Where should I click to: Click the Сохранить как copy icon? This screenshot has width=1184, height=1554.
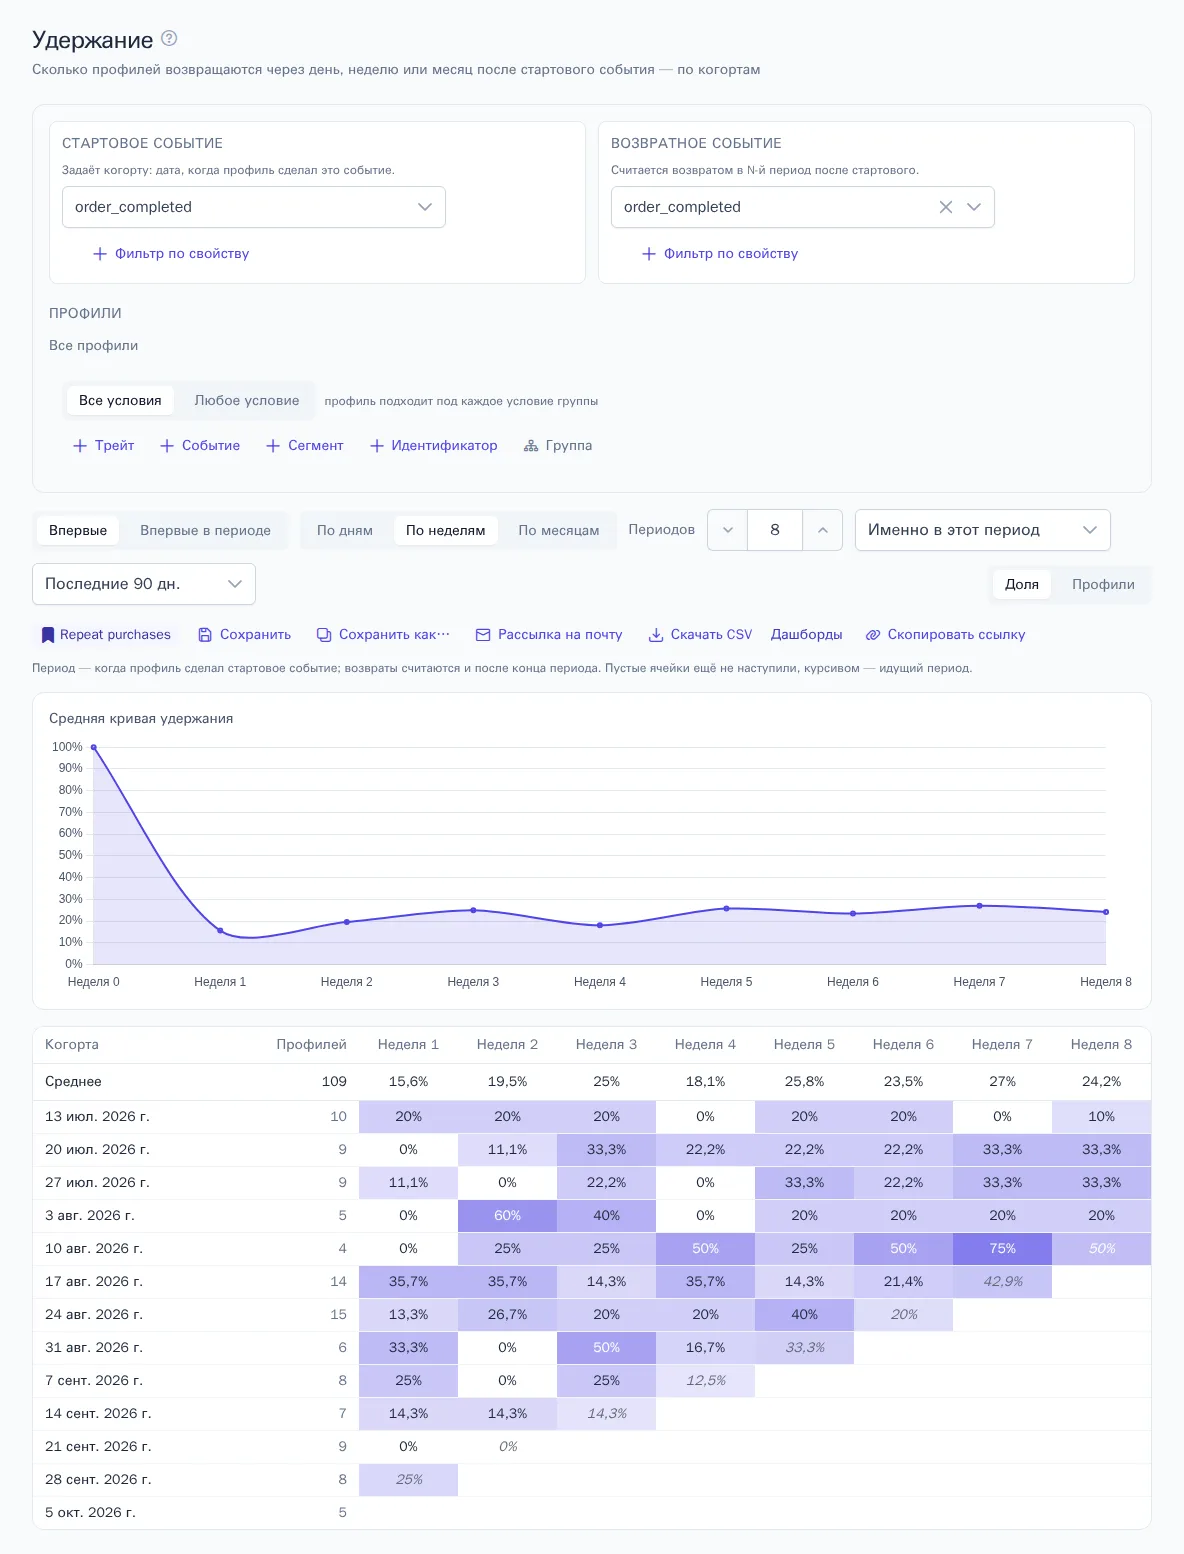point(324,635)
